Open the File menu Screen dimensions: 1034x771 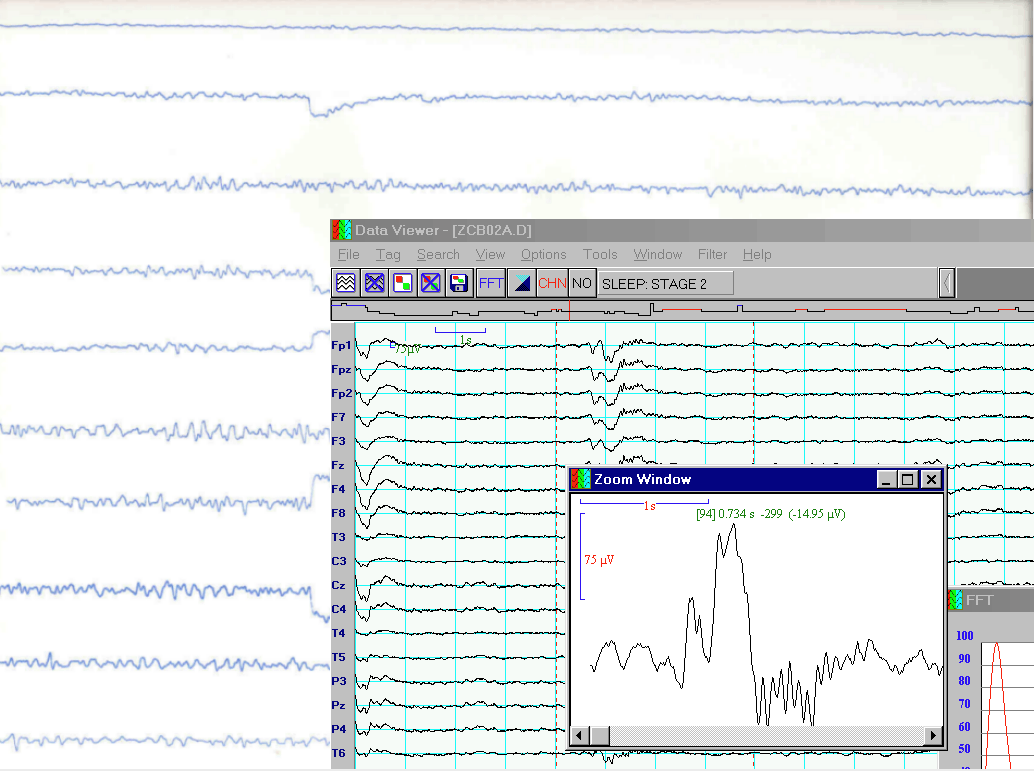pyautogui.click(x=348, y=255)
